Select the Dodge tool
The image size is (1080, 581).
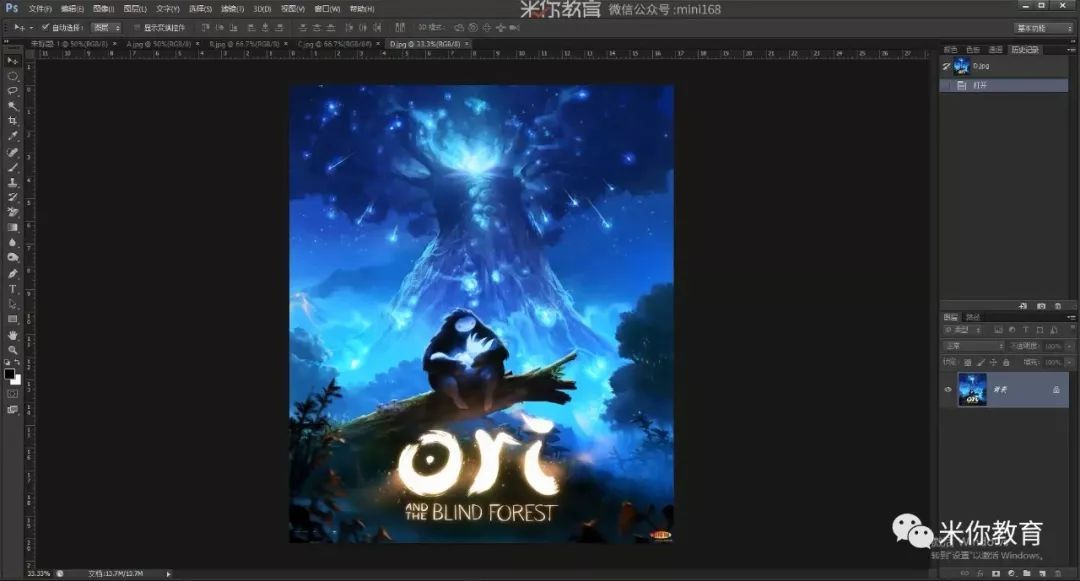12,257
